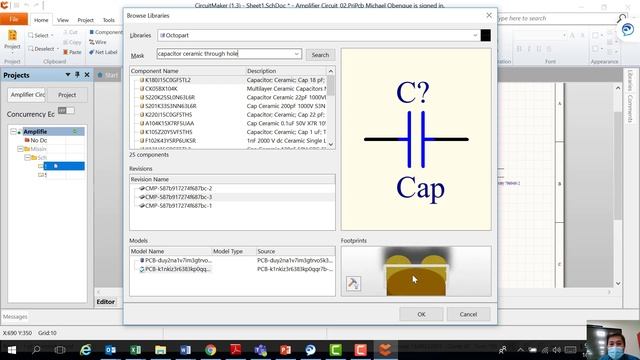Select component K180J15C0GF5TL2
640x360 pixels.
point(168,80)
